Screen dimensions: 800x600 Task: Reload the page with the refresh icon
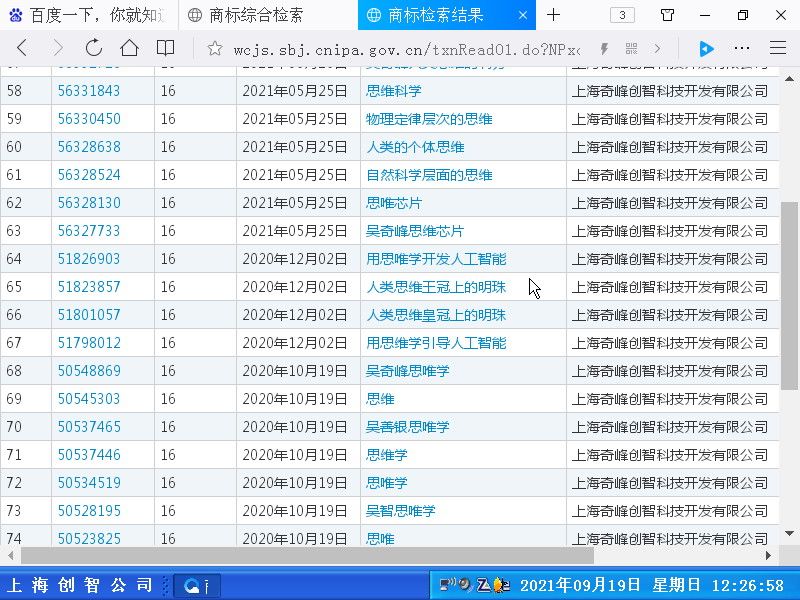coord(94,48)
